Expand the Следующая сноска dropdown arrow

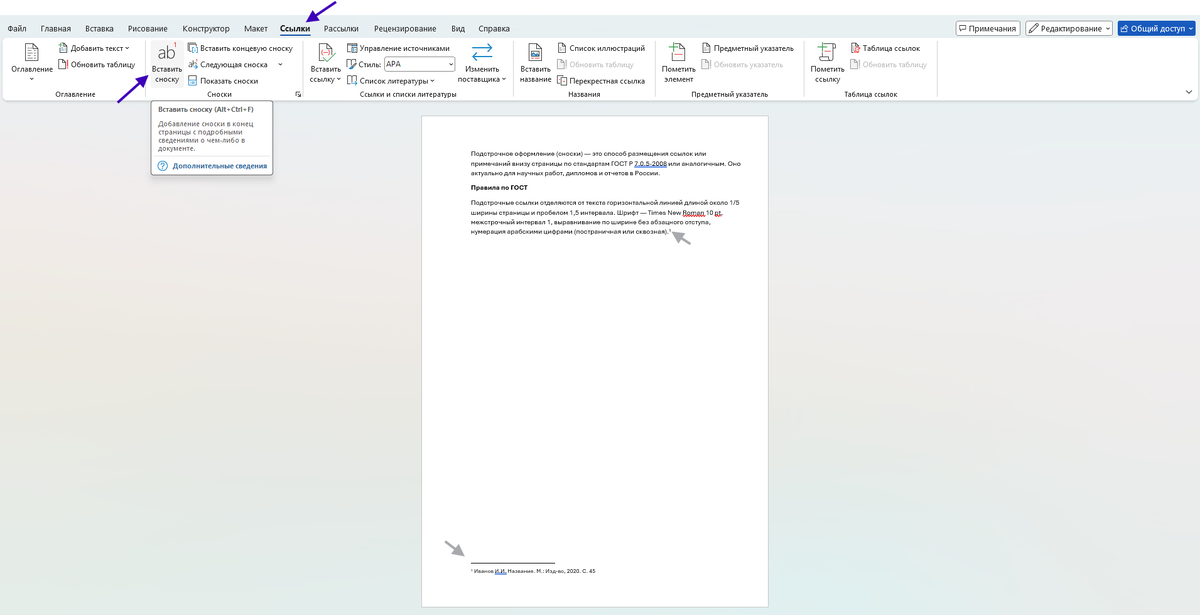(x=280, y=64)
